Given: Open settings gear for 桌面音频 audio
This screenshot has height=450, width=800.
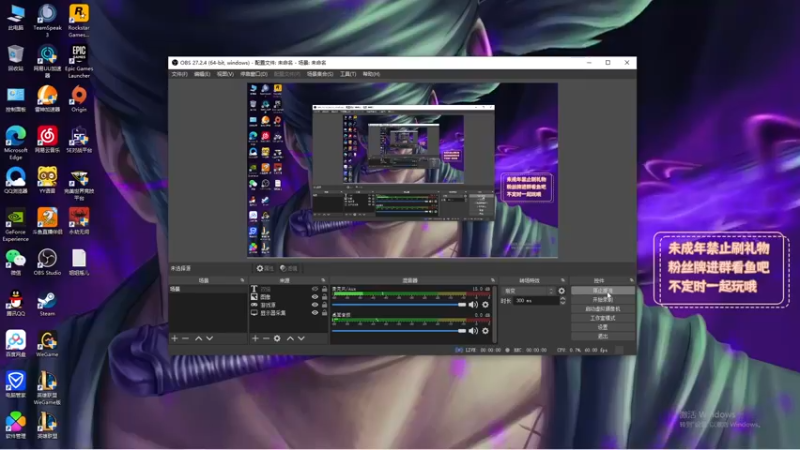Looking at the screenshot, I should click(485, 331).
